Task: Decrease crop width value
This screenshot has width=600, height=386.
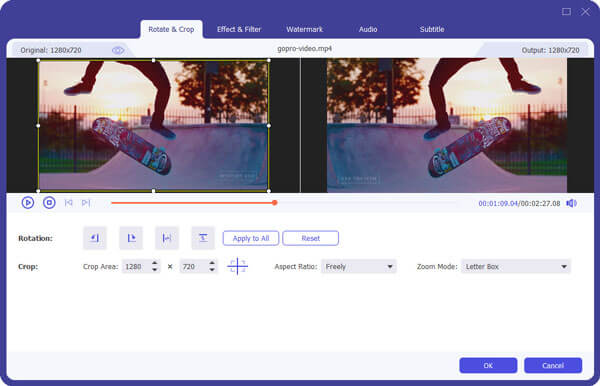Action: pos(155,270)
